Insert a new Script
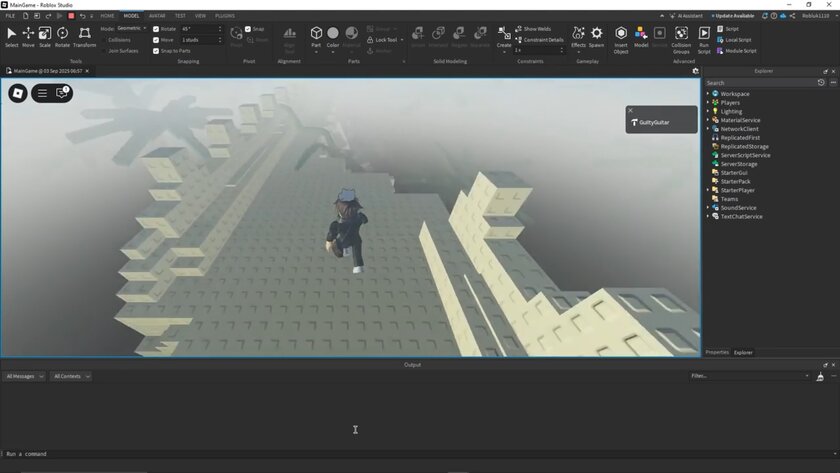The width and height of the screenshot is (840, 473). tap(728, 29)
